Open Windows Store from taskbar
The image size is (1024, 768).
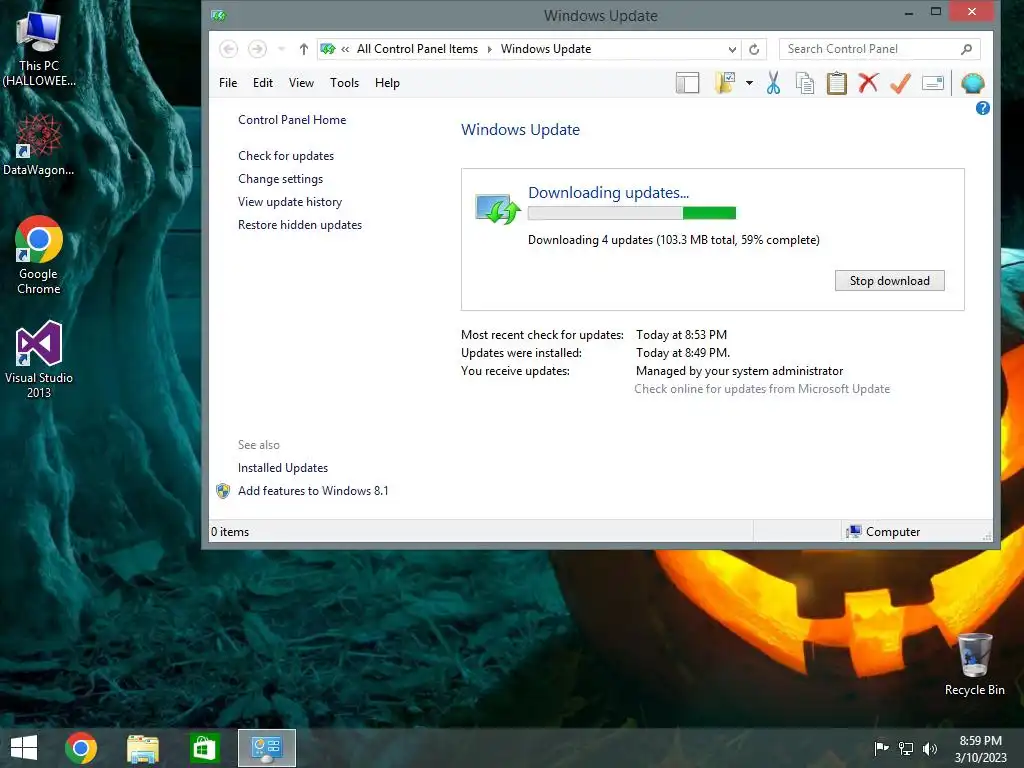point(204,748)
